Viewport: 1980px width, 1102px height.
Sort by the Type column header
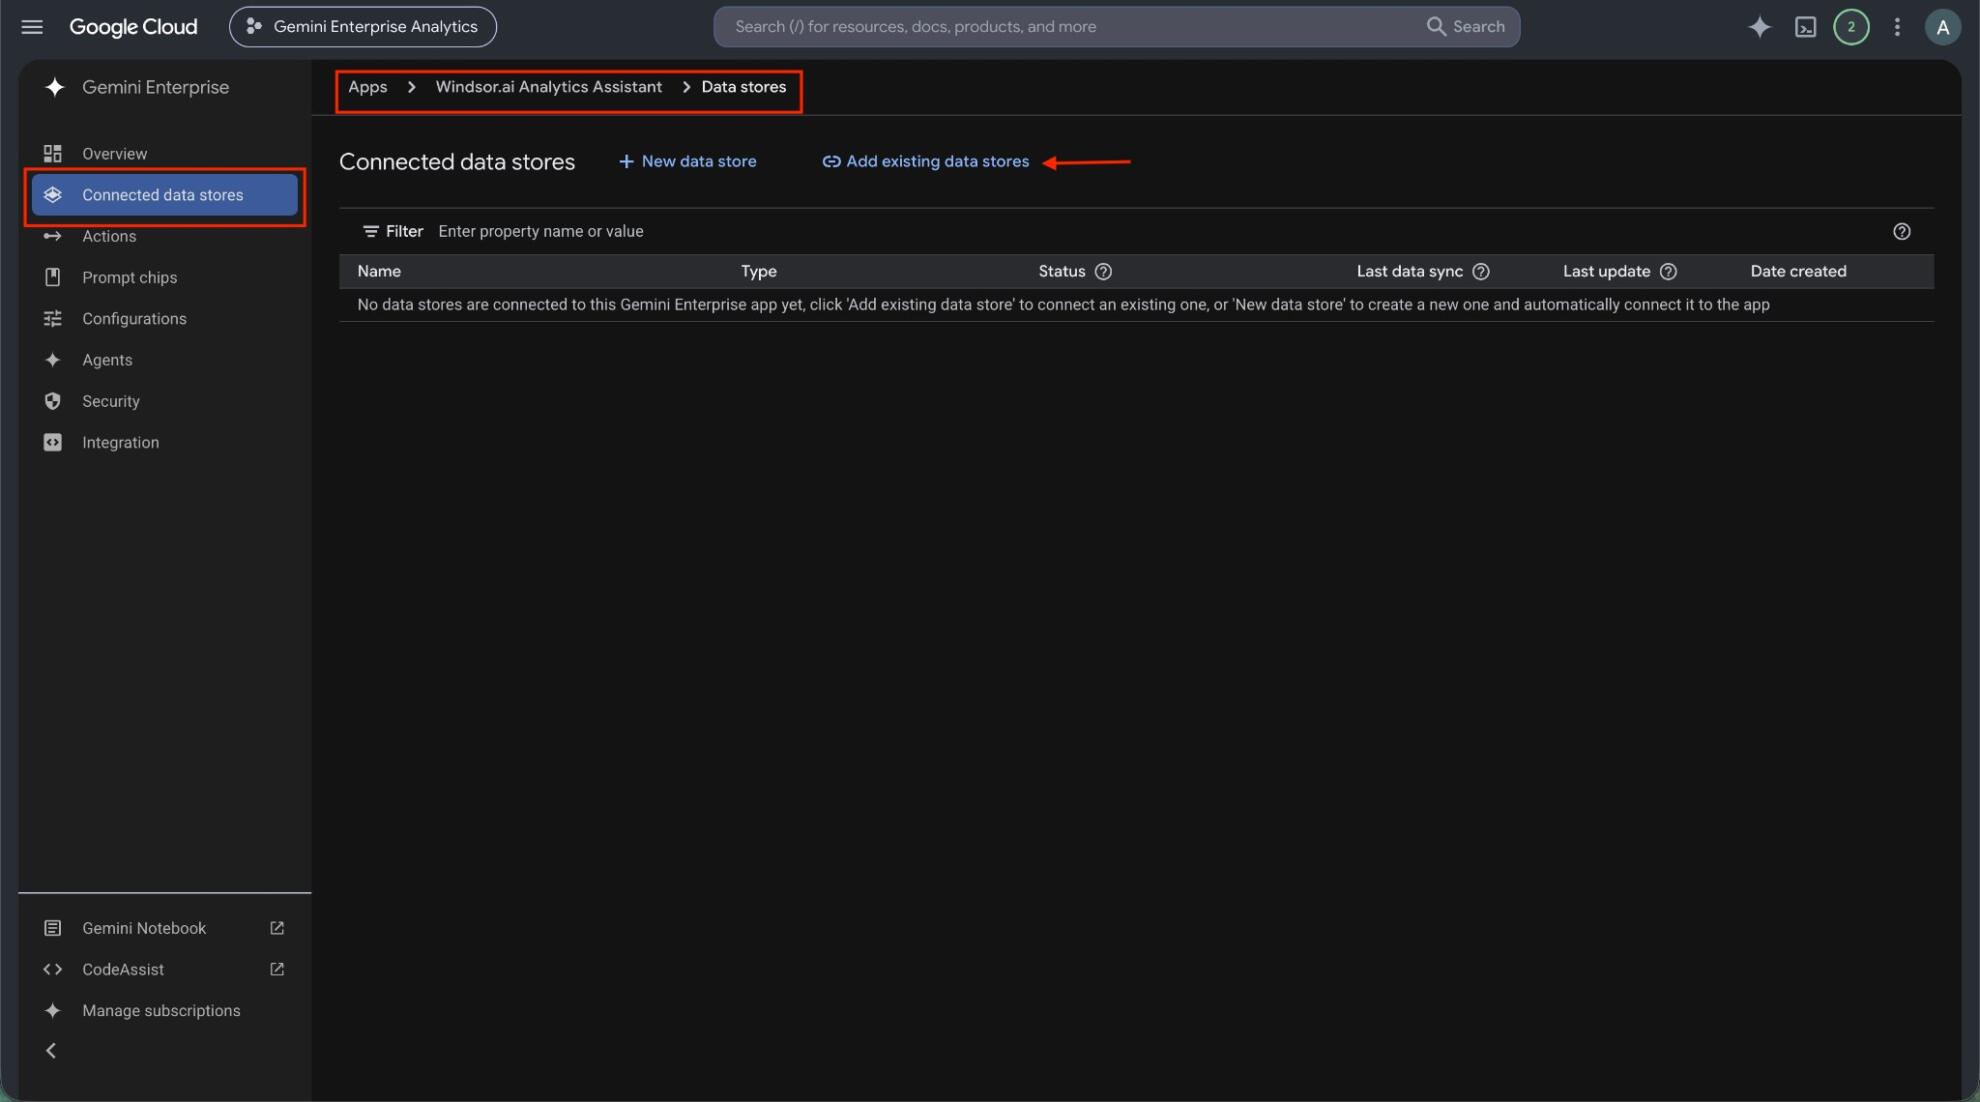(758, 271)
